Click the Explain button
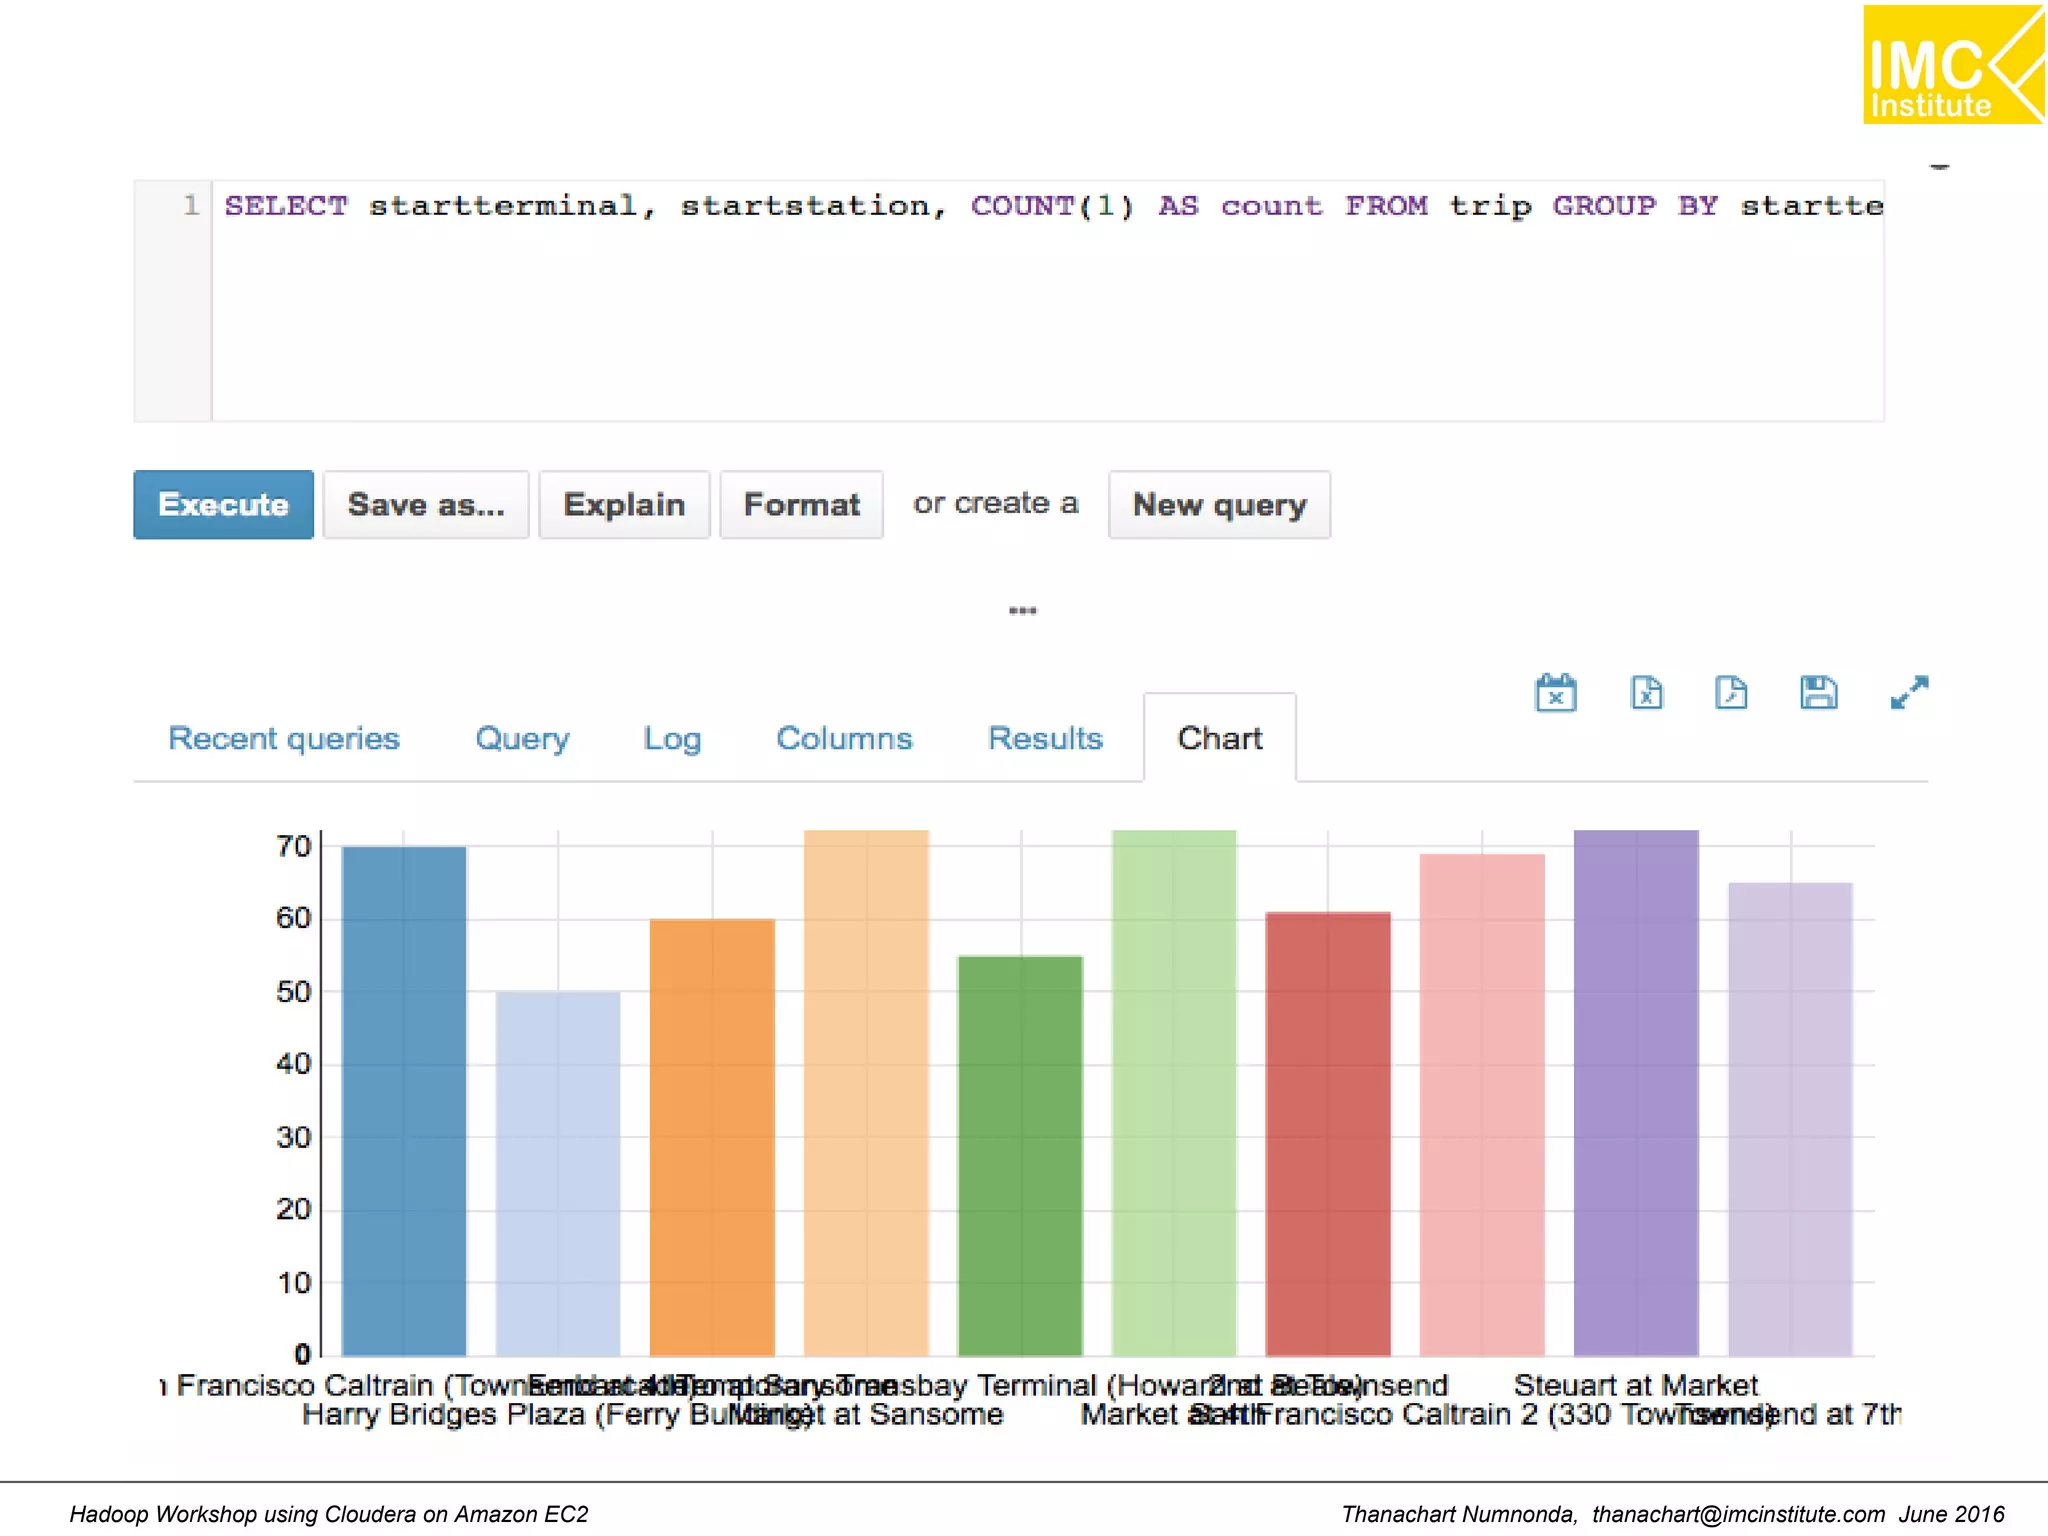2048x1536 pixels. tap(624, 505)
